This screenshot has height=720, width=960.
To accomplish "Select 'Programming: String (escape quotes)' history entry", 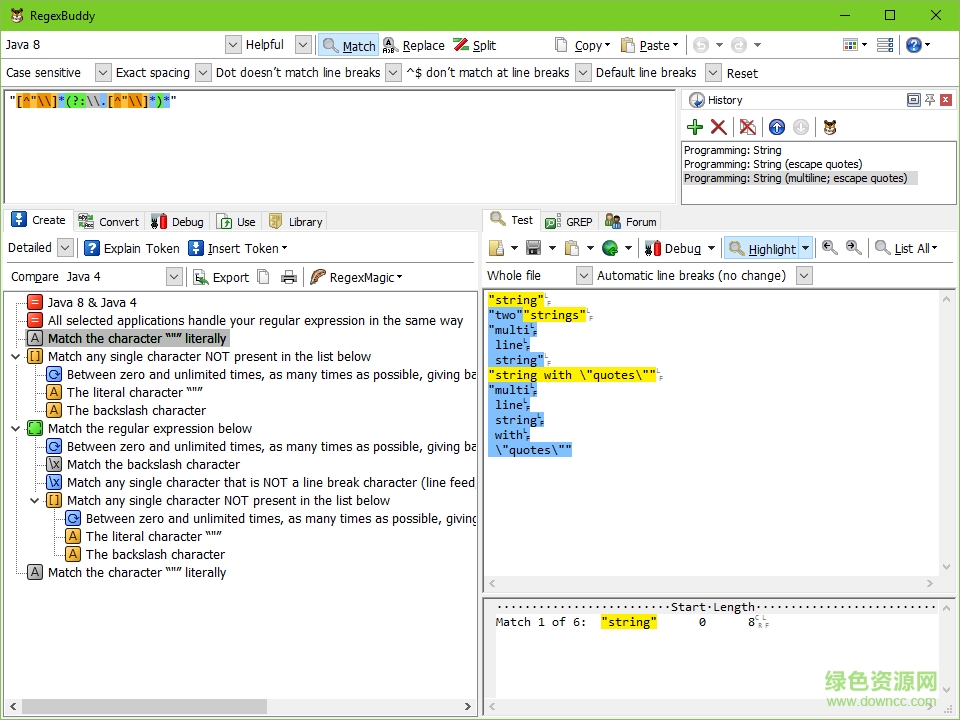I will [772, 164].
